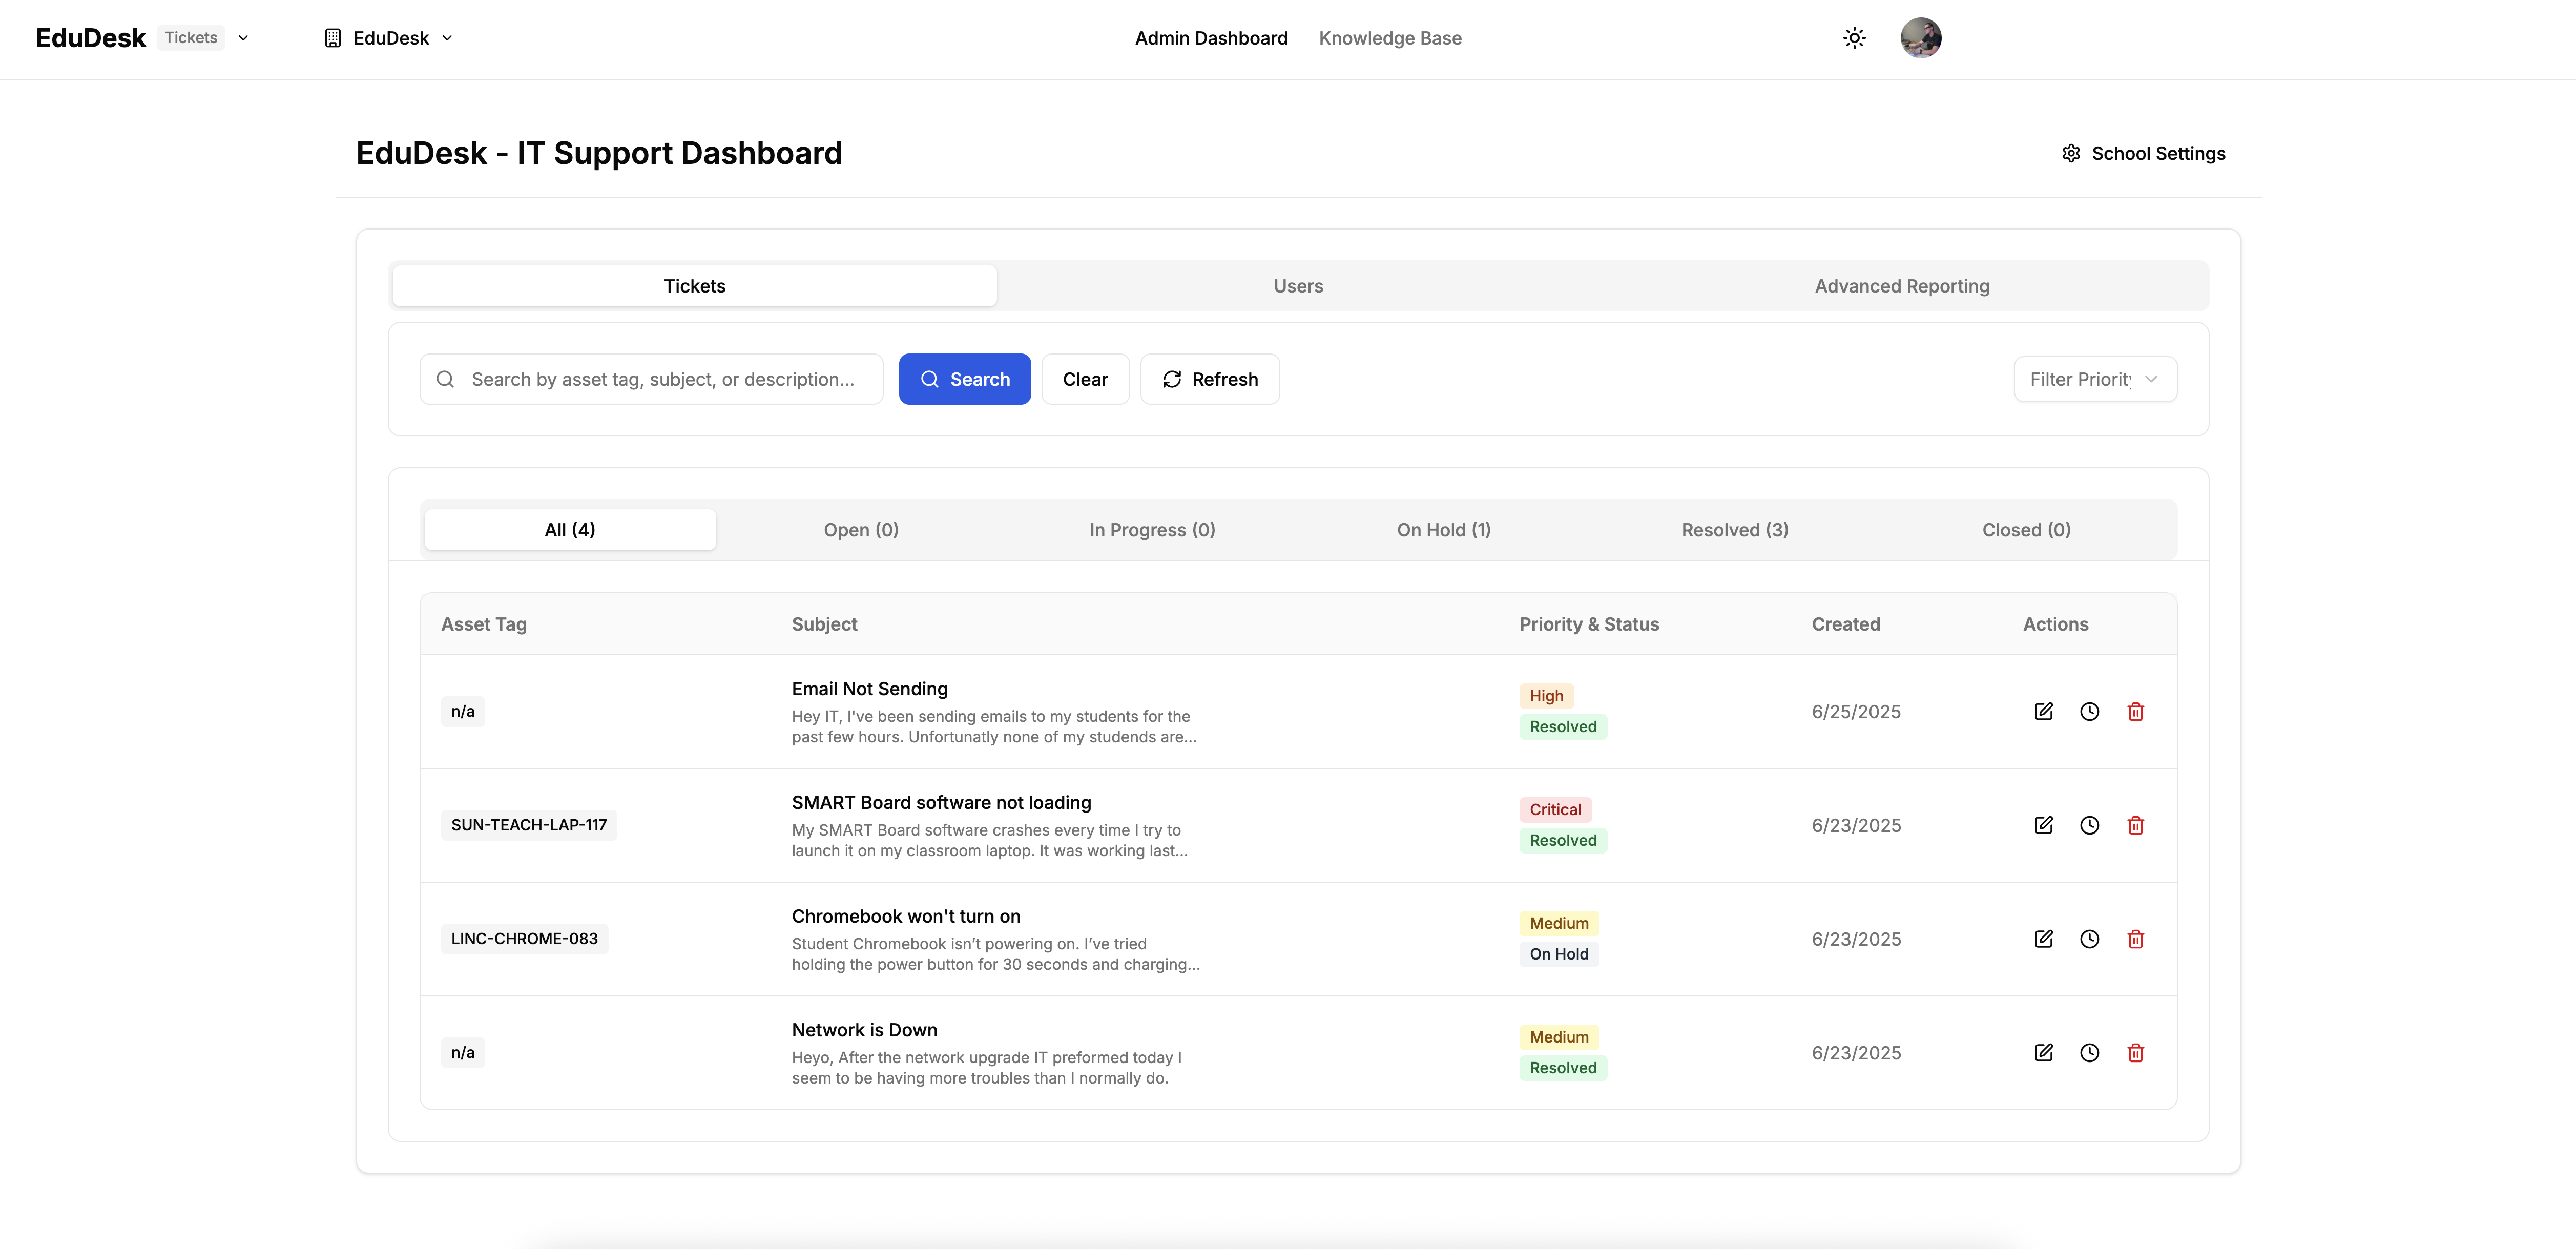Edit the "Email Not Sending" ticket
The height and width of the screenshot is (1249, 2576).
click(2044, 711)
